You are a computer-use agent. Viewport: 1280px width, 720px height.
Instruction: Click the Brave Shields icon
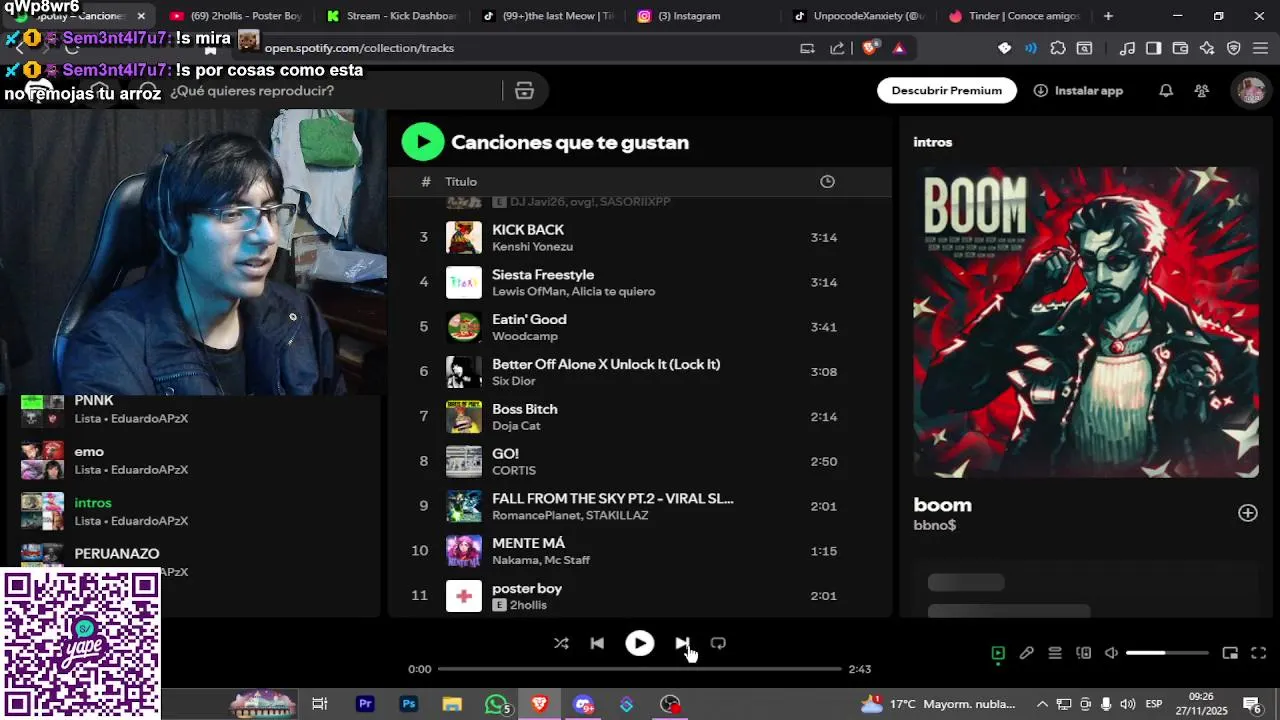[x=871, y=48]
